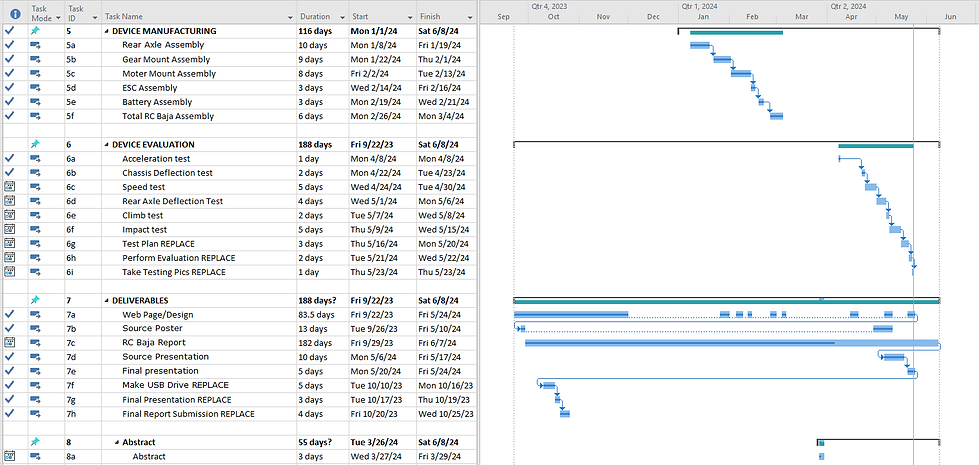Click the Qtr 4, 2023 timescale header
The width and height of the screenshot is (979, 465).
point(549,6)
